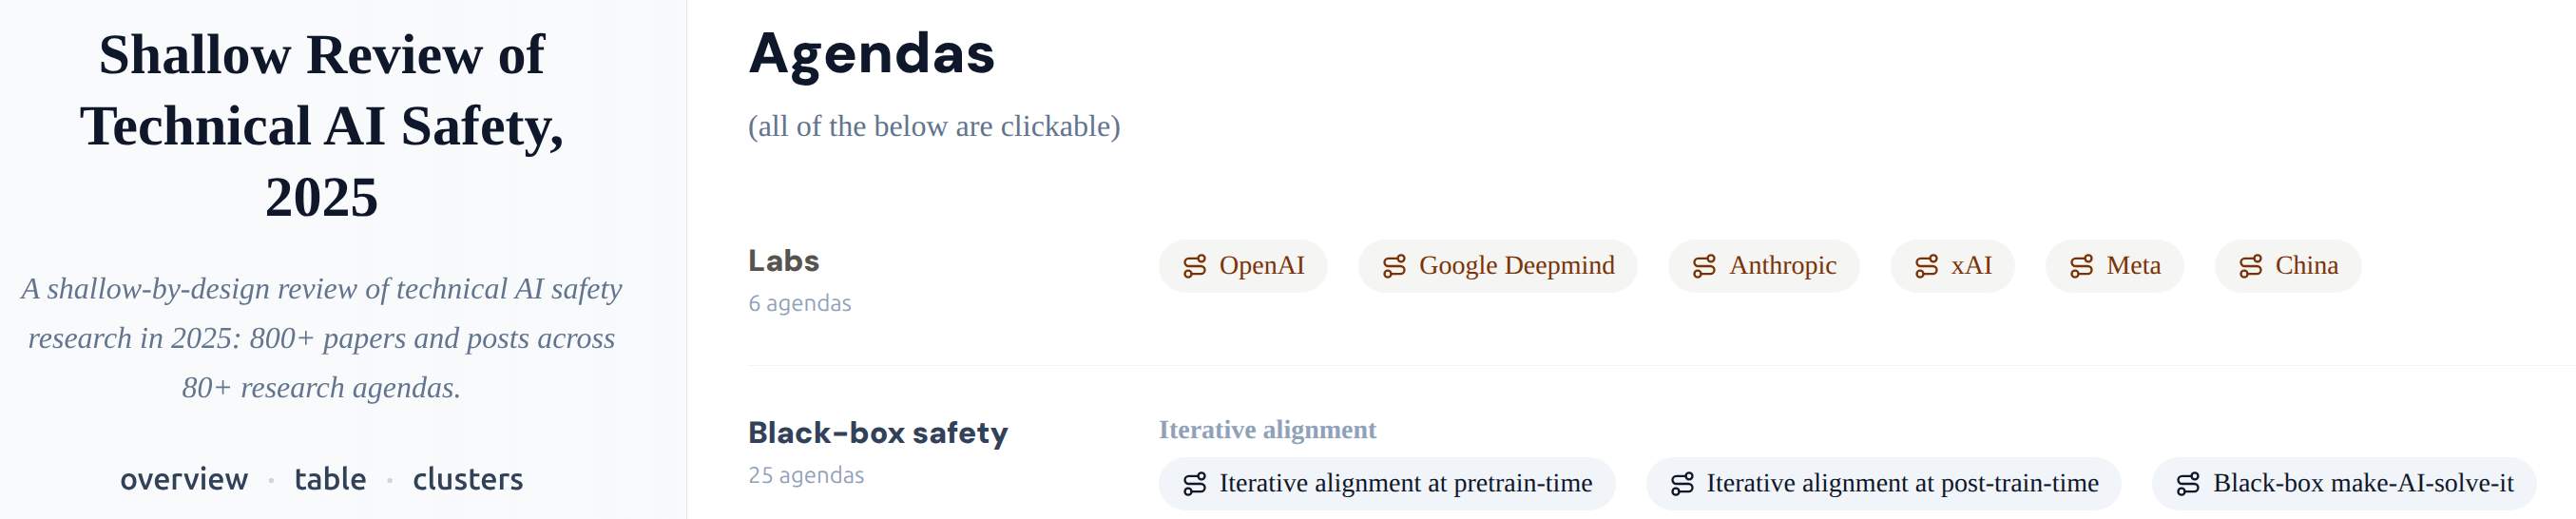Switch to the table view
The height and width of the screenshot is (519, 2576).
point(330,480)
